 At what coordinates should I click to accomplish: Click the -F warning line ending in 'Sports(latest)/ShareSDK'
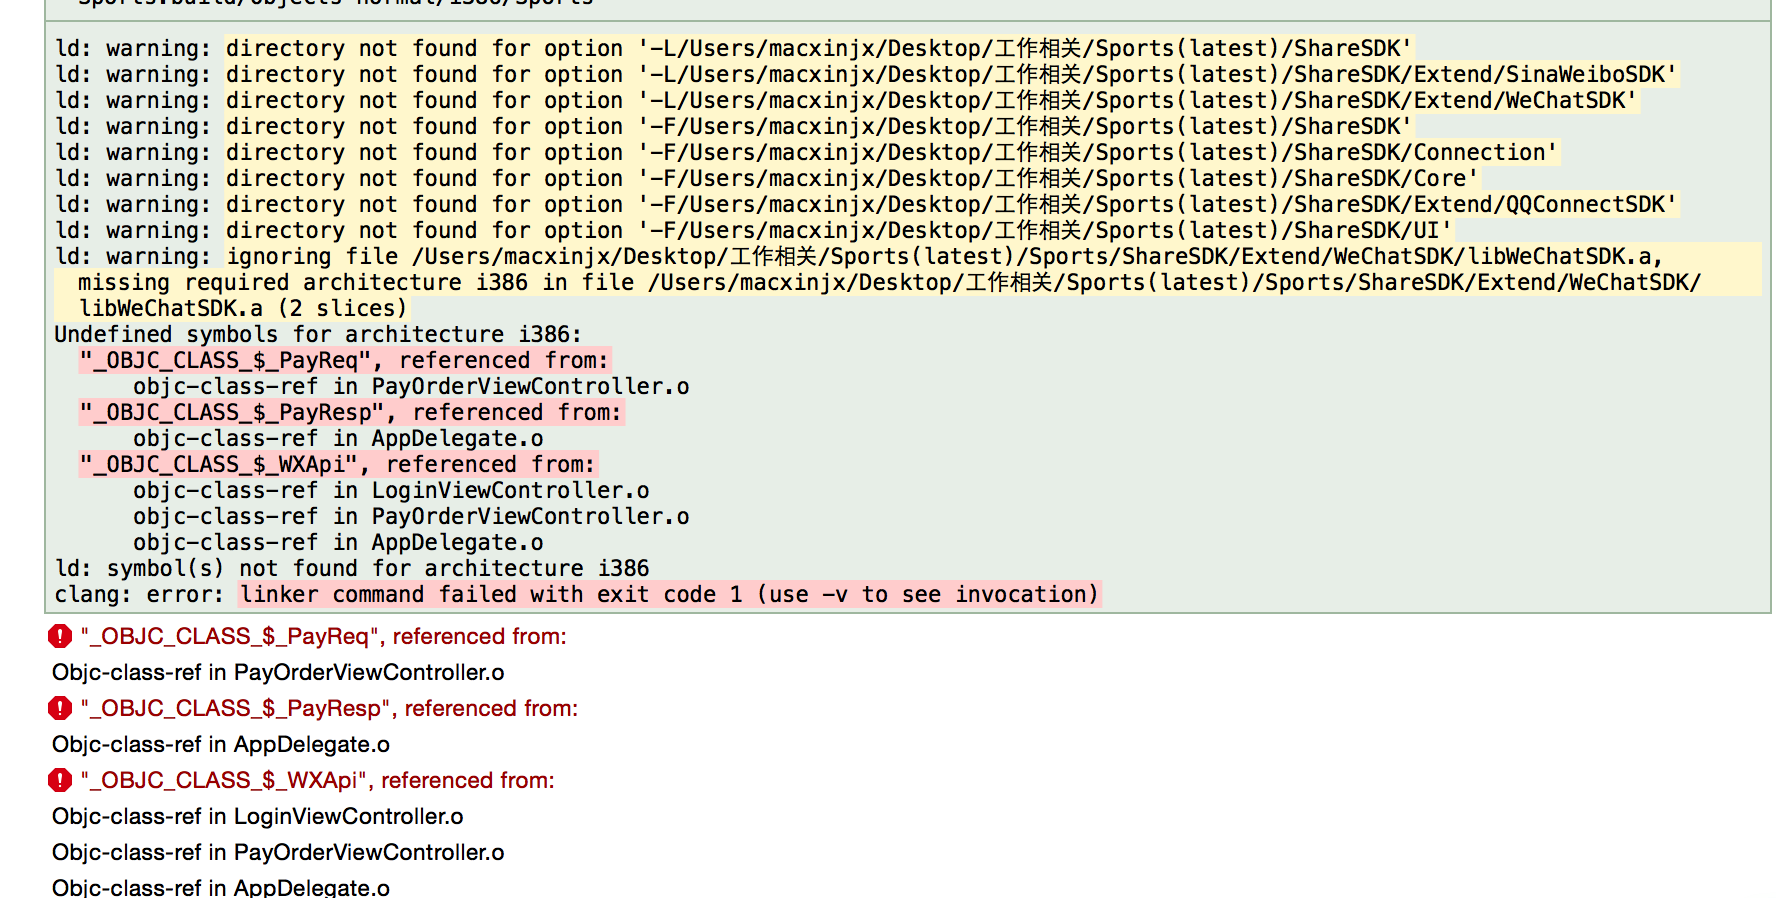[x=733, y=126]
